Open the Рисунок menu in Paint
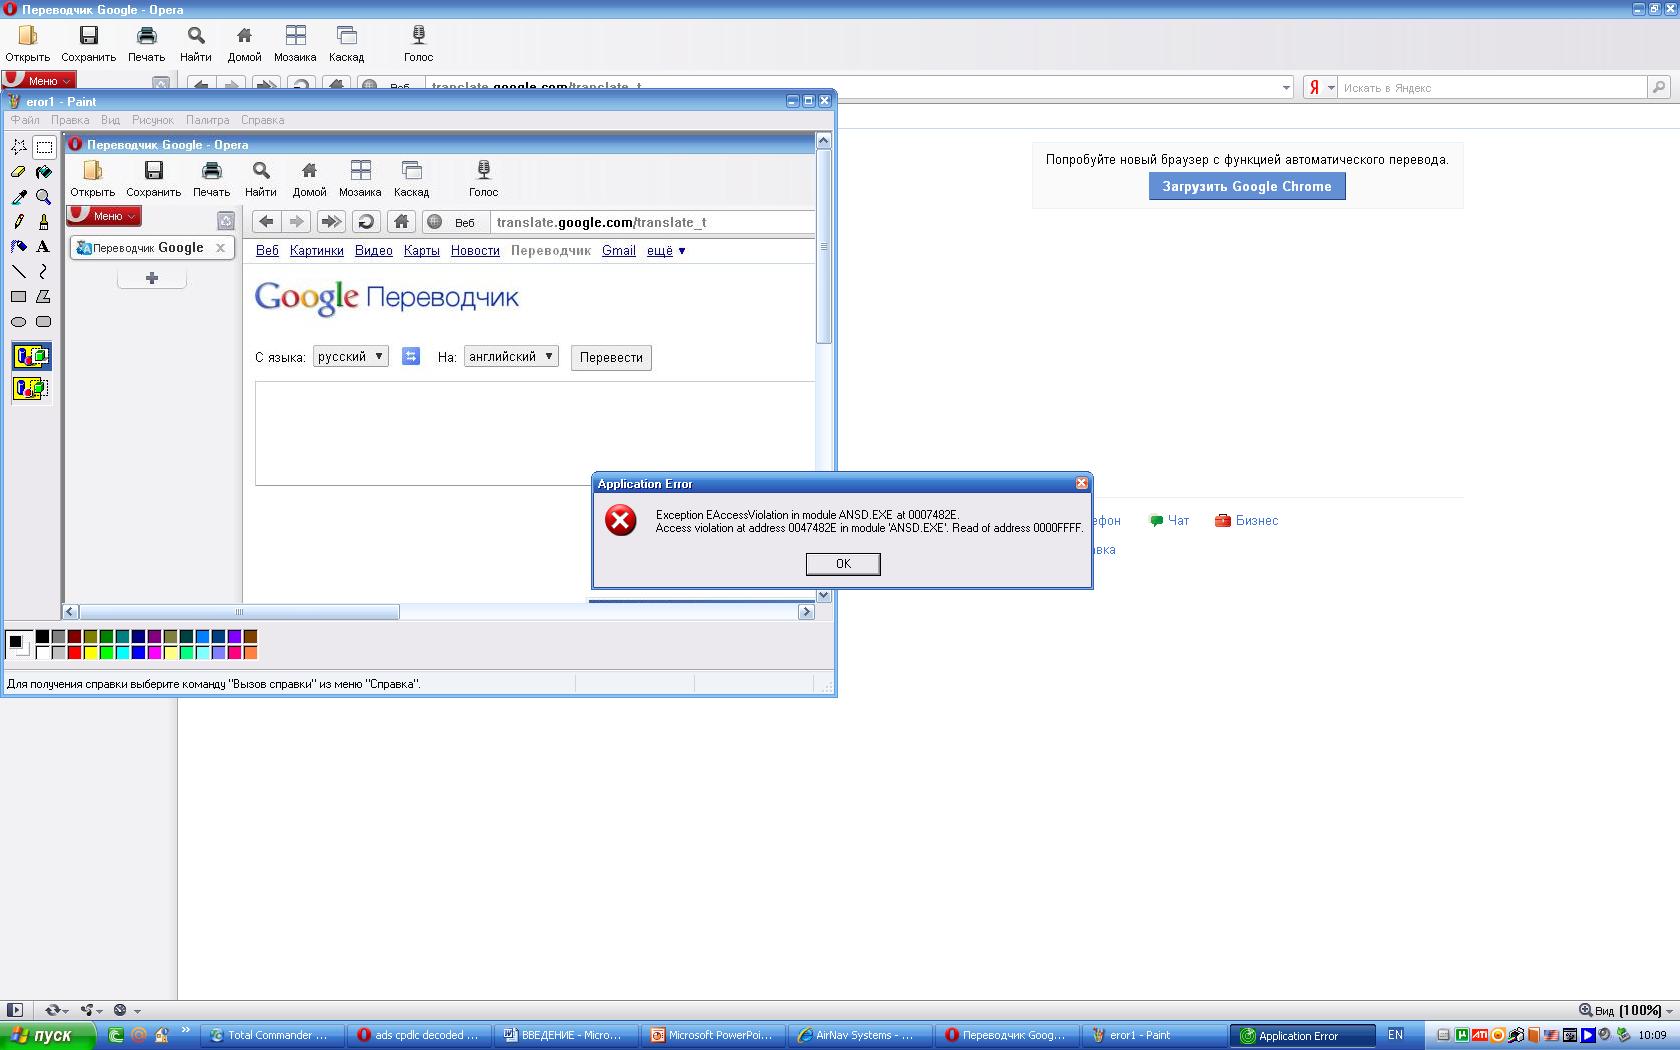 click(153, 120)
